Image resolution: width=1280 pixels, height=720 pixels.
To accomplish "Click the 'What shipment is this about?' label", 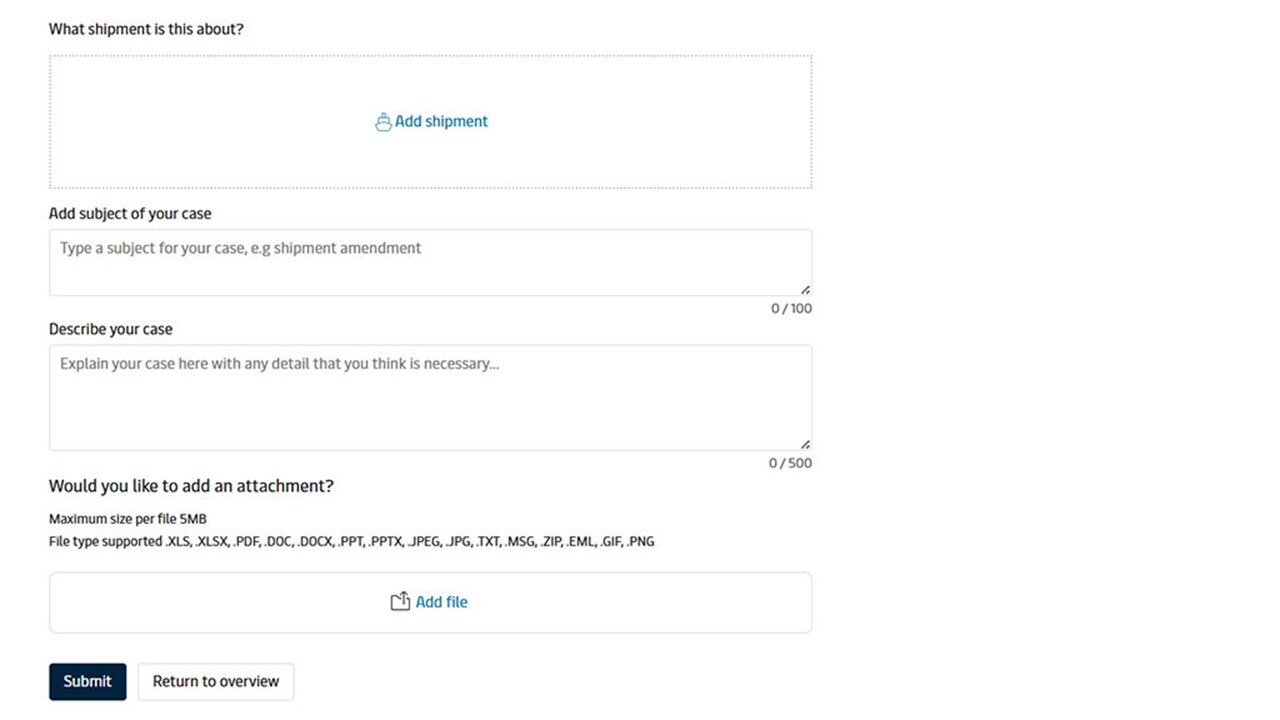I will tap(146, 29).
